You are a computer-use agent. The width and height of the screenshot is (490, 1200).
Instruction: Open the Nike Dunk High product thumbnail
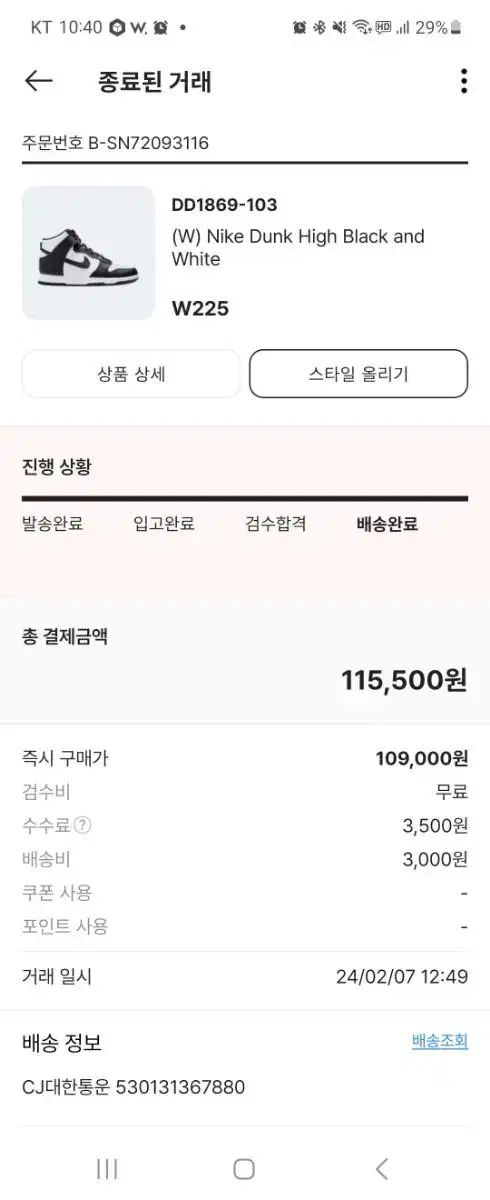pos(88,253)
